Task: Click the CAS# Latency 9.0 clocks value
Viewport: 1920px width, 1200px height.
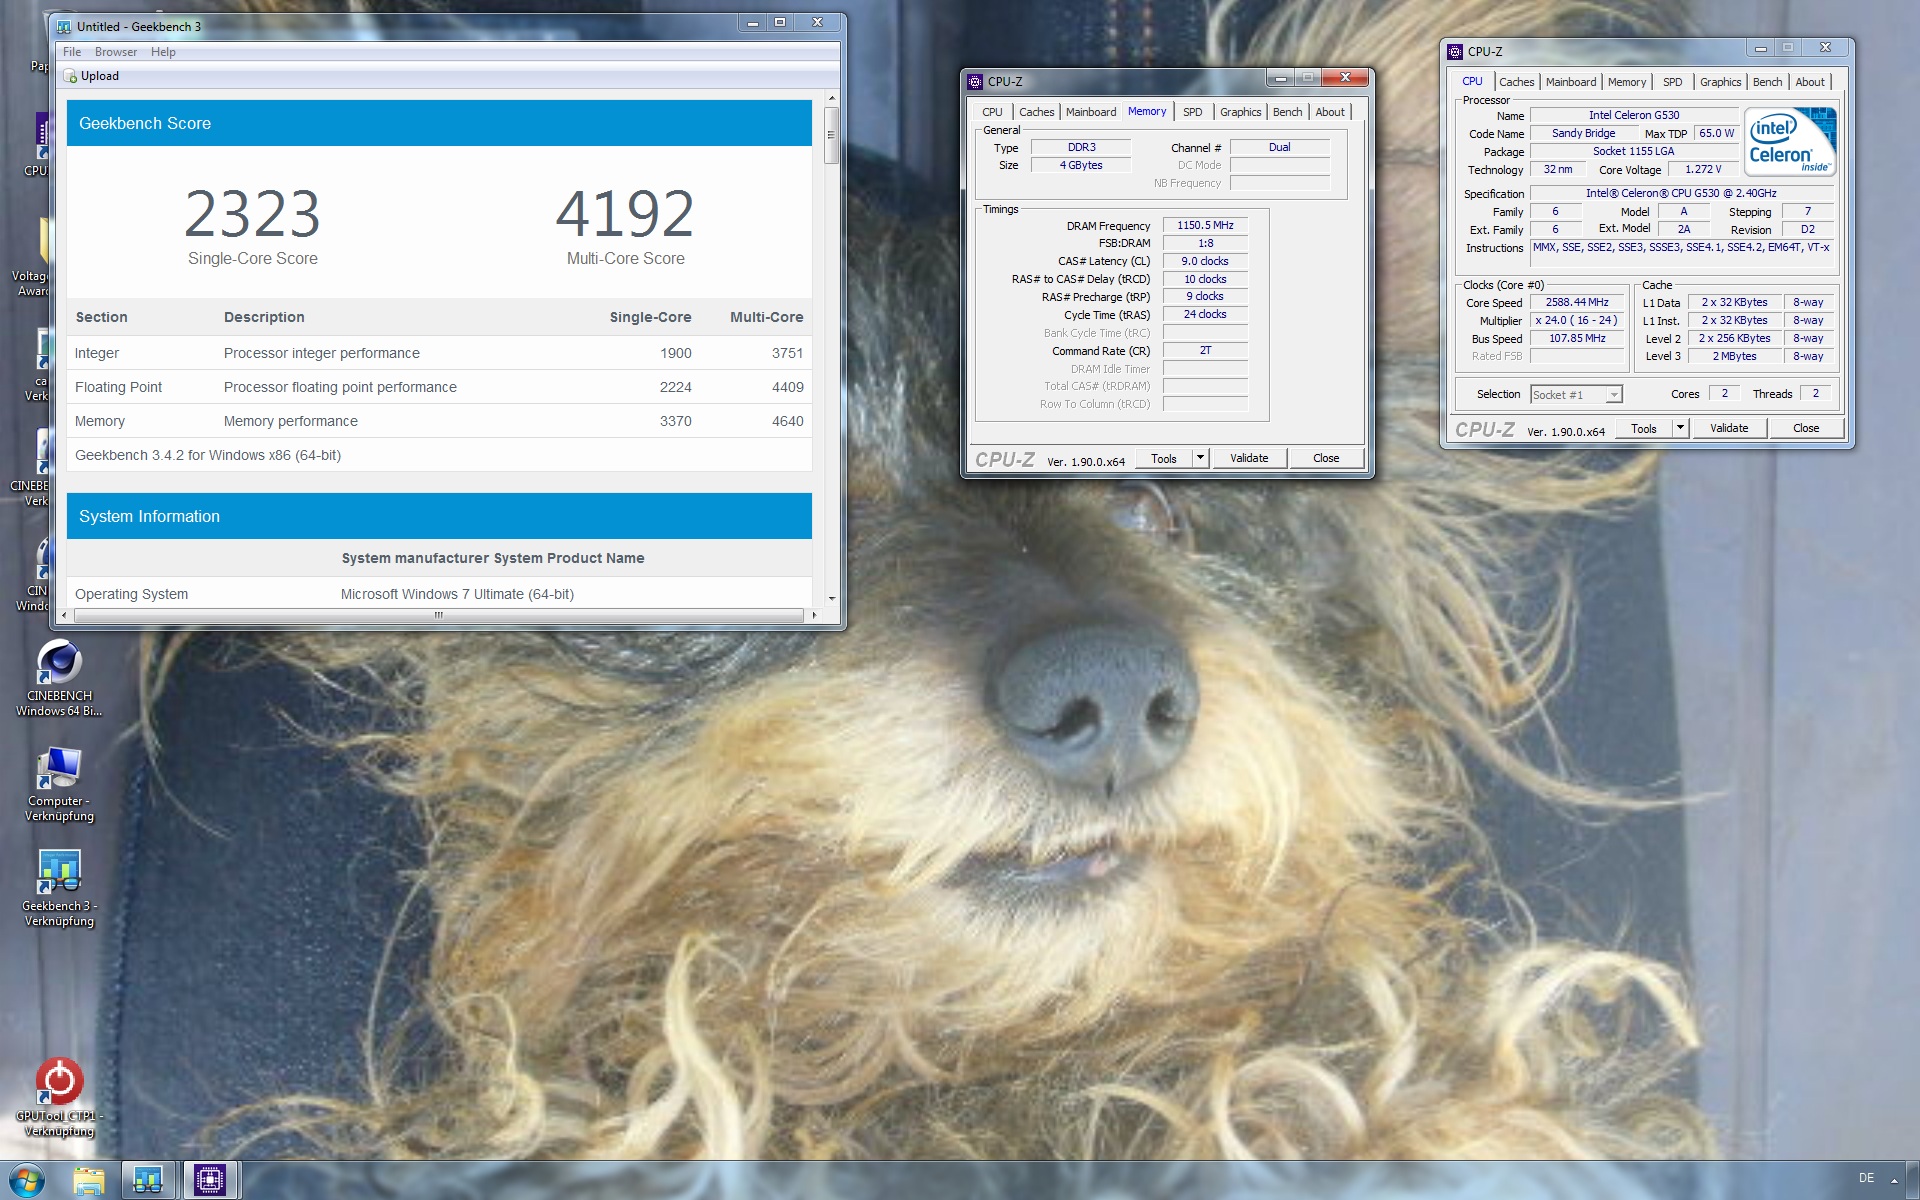Action: tap(1205, 262)
